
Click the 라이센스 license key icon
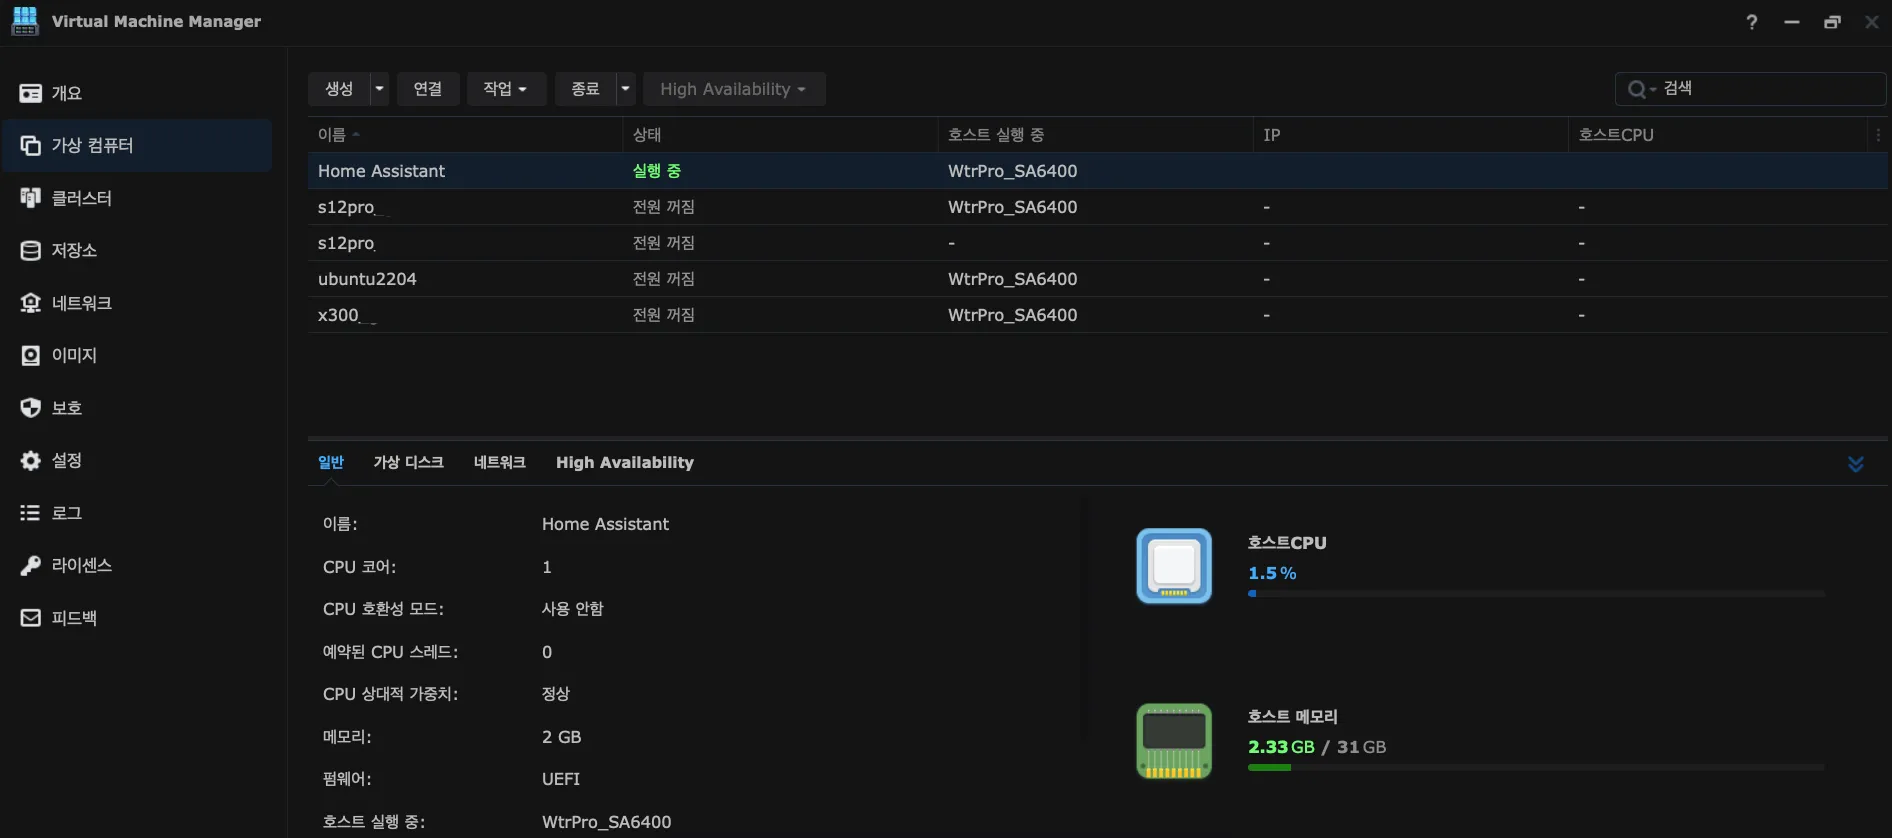[31, 565]
